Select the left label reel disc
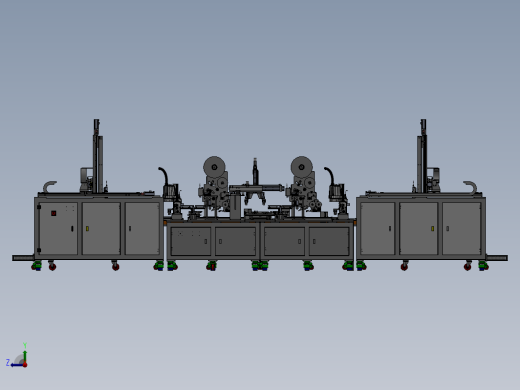The height and width of the screenshot is (390, 520). pos(214,167)
